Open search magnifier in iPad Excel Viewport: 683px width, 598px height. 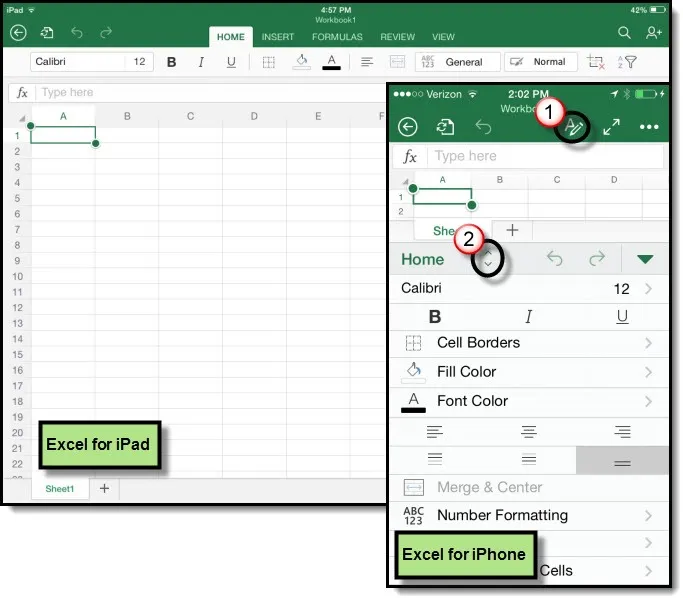(x=624, y=33)
